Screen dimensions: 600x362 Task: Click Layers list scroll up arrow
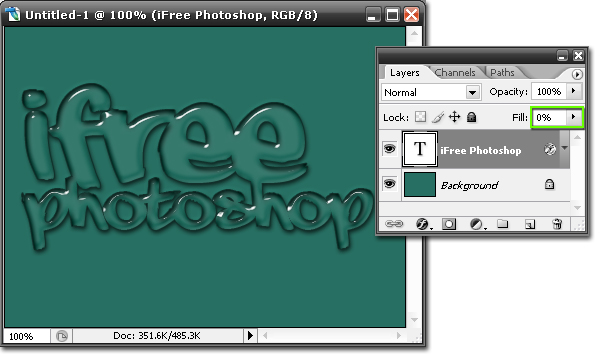577,137
